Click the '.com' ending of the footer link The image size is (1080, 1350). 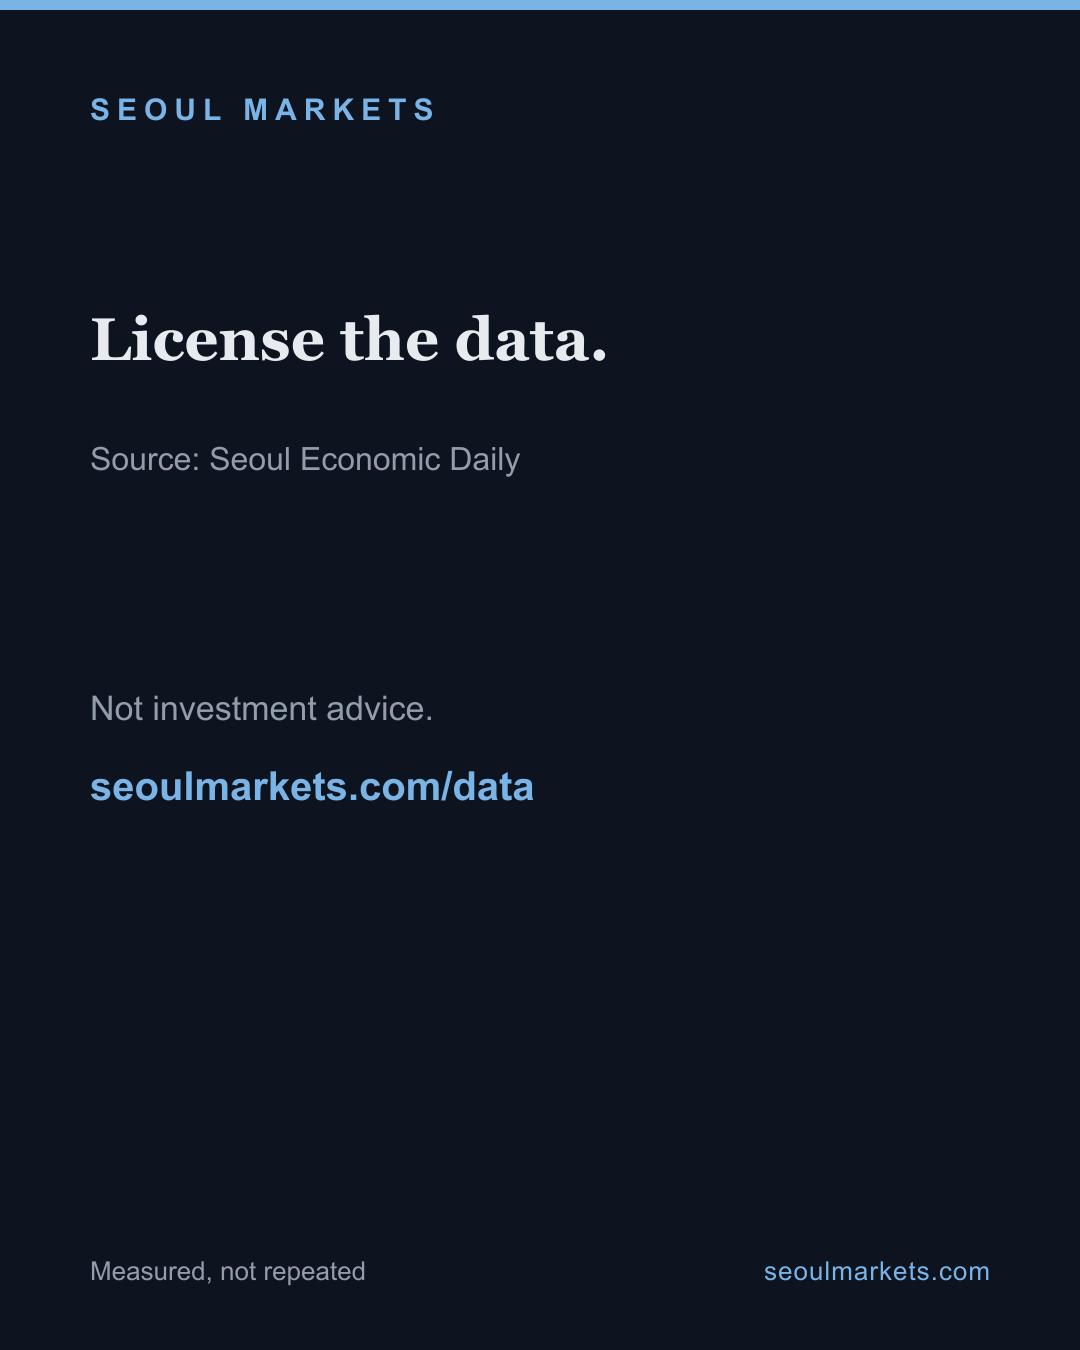click(x=960, y=1271)
